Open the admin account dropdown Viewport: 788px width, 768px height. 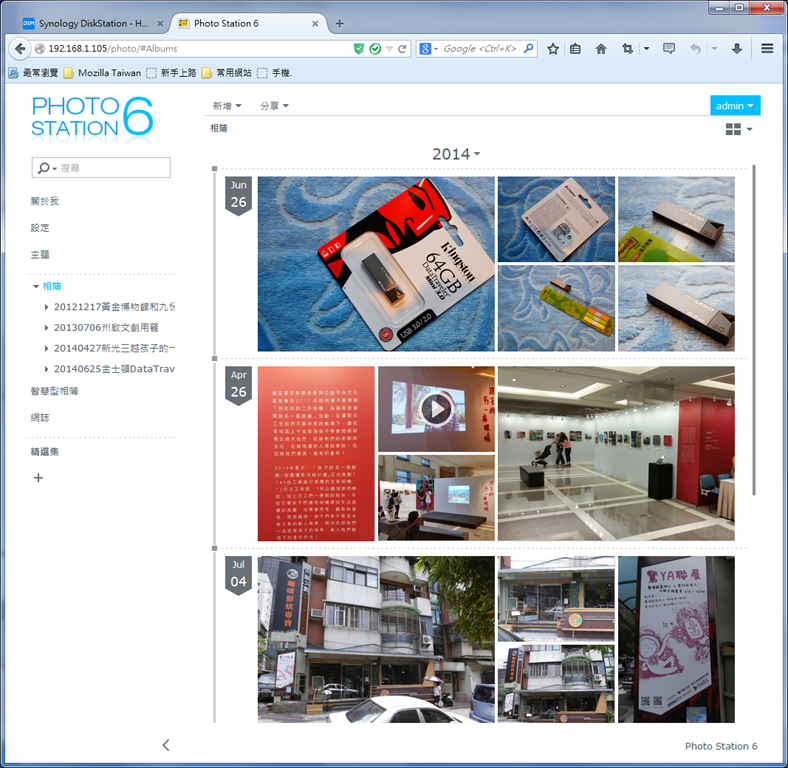(x=735, y=106)
